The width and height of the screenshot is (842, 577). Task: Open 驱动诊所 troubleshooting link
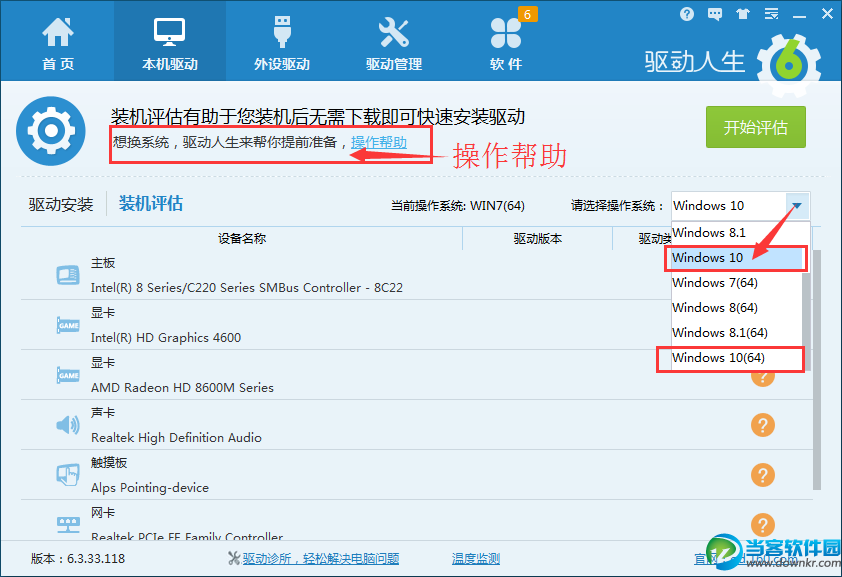(321, 559)
